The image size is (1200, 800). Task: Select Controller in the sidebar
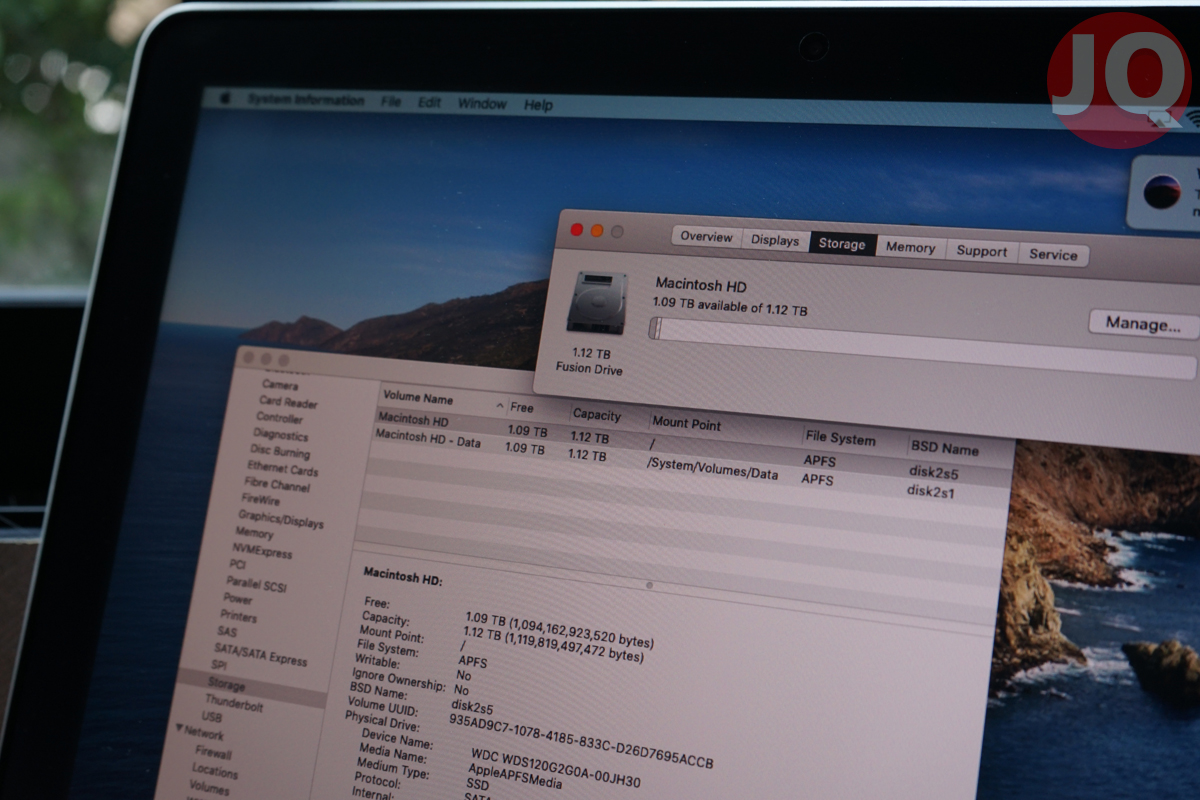coord(279,418)
